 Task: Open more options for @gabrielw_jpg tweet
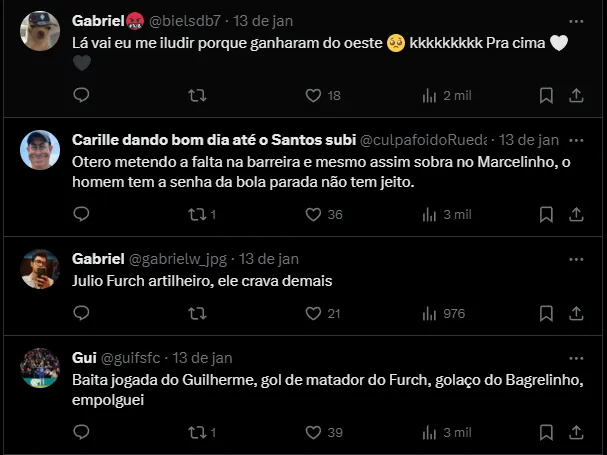pos(576,258)
